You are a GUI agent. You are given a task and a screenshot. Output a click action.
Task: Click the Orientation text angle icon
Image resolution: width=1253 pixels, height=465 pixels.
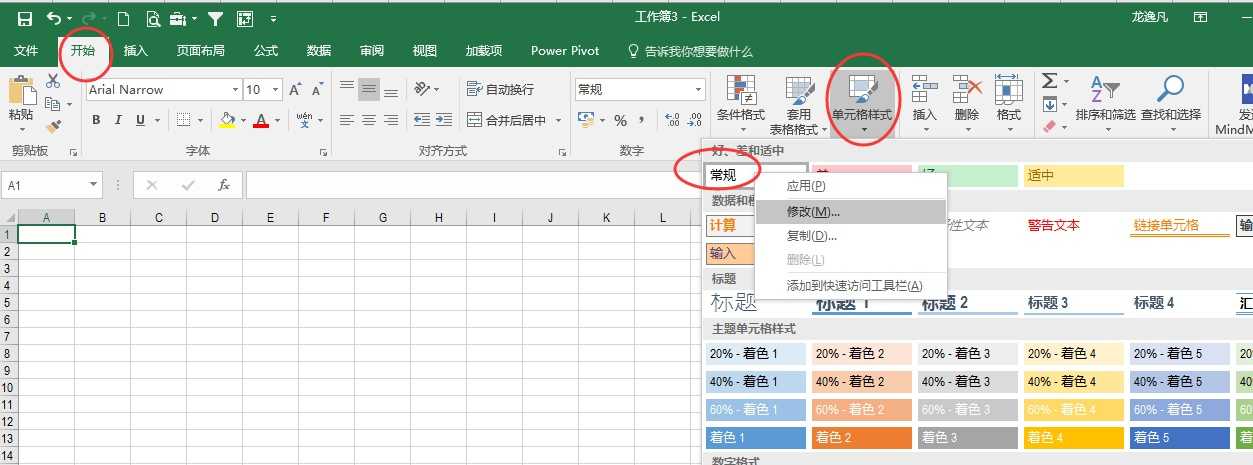(x=422, y=89)
